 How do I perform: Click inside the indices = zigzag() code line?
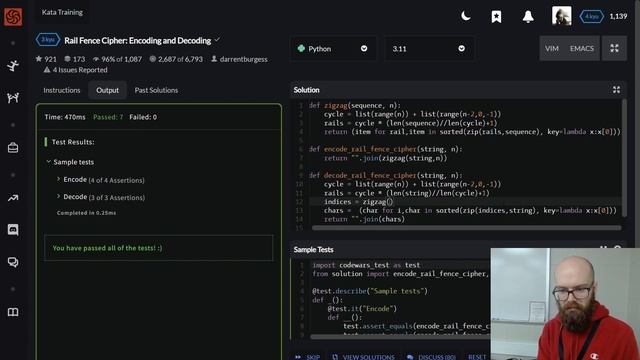pyautogui.click(x=465, y=202)
